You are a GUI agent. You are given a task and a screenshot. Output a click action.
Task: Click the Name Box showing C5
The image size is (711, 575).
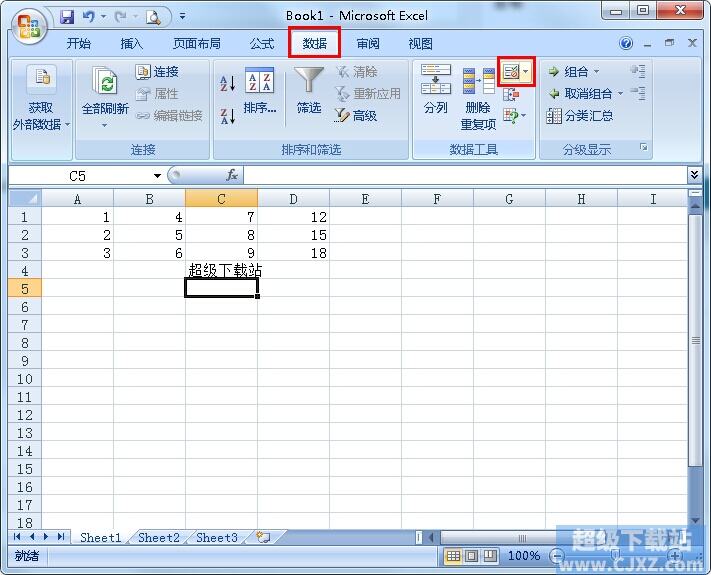78,176
